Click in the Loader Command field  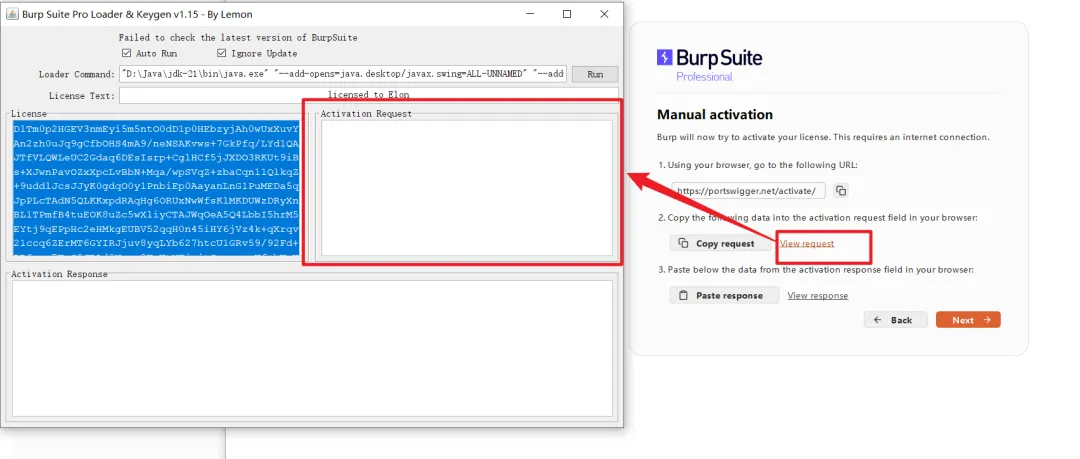[x=343, y=74]
